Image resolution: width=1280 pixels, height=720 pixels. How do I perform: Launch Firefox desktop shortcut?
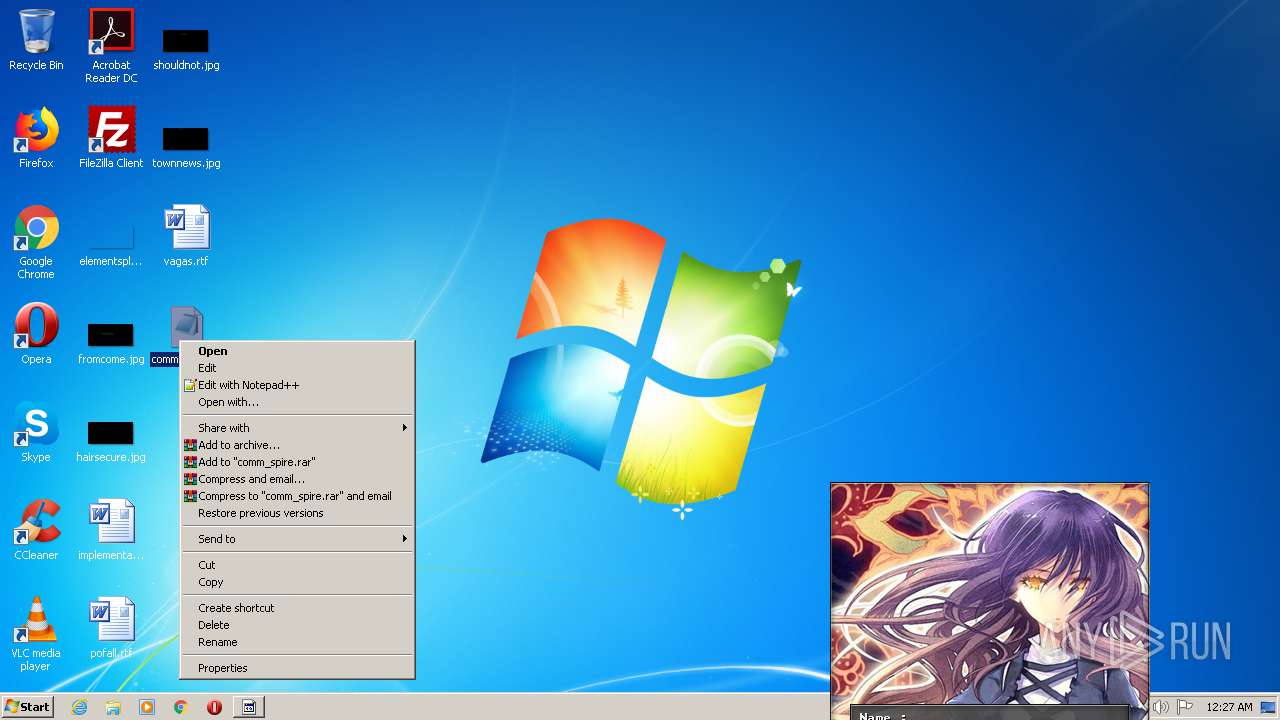tap(36, 138)
